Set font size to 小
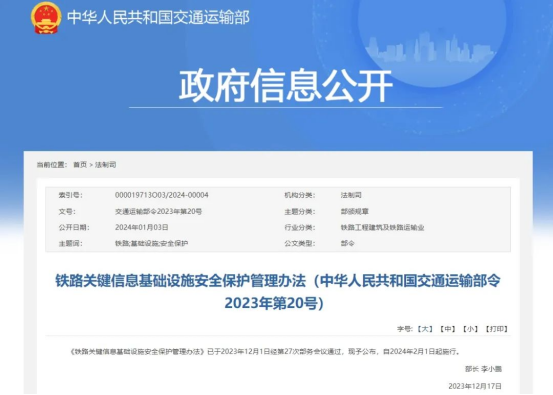Image resolution: width=553 pixels, height=395 pixels. point(470,329)
